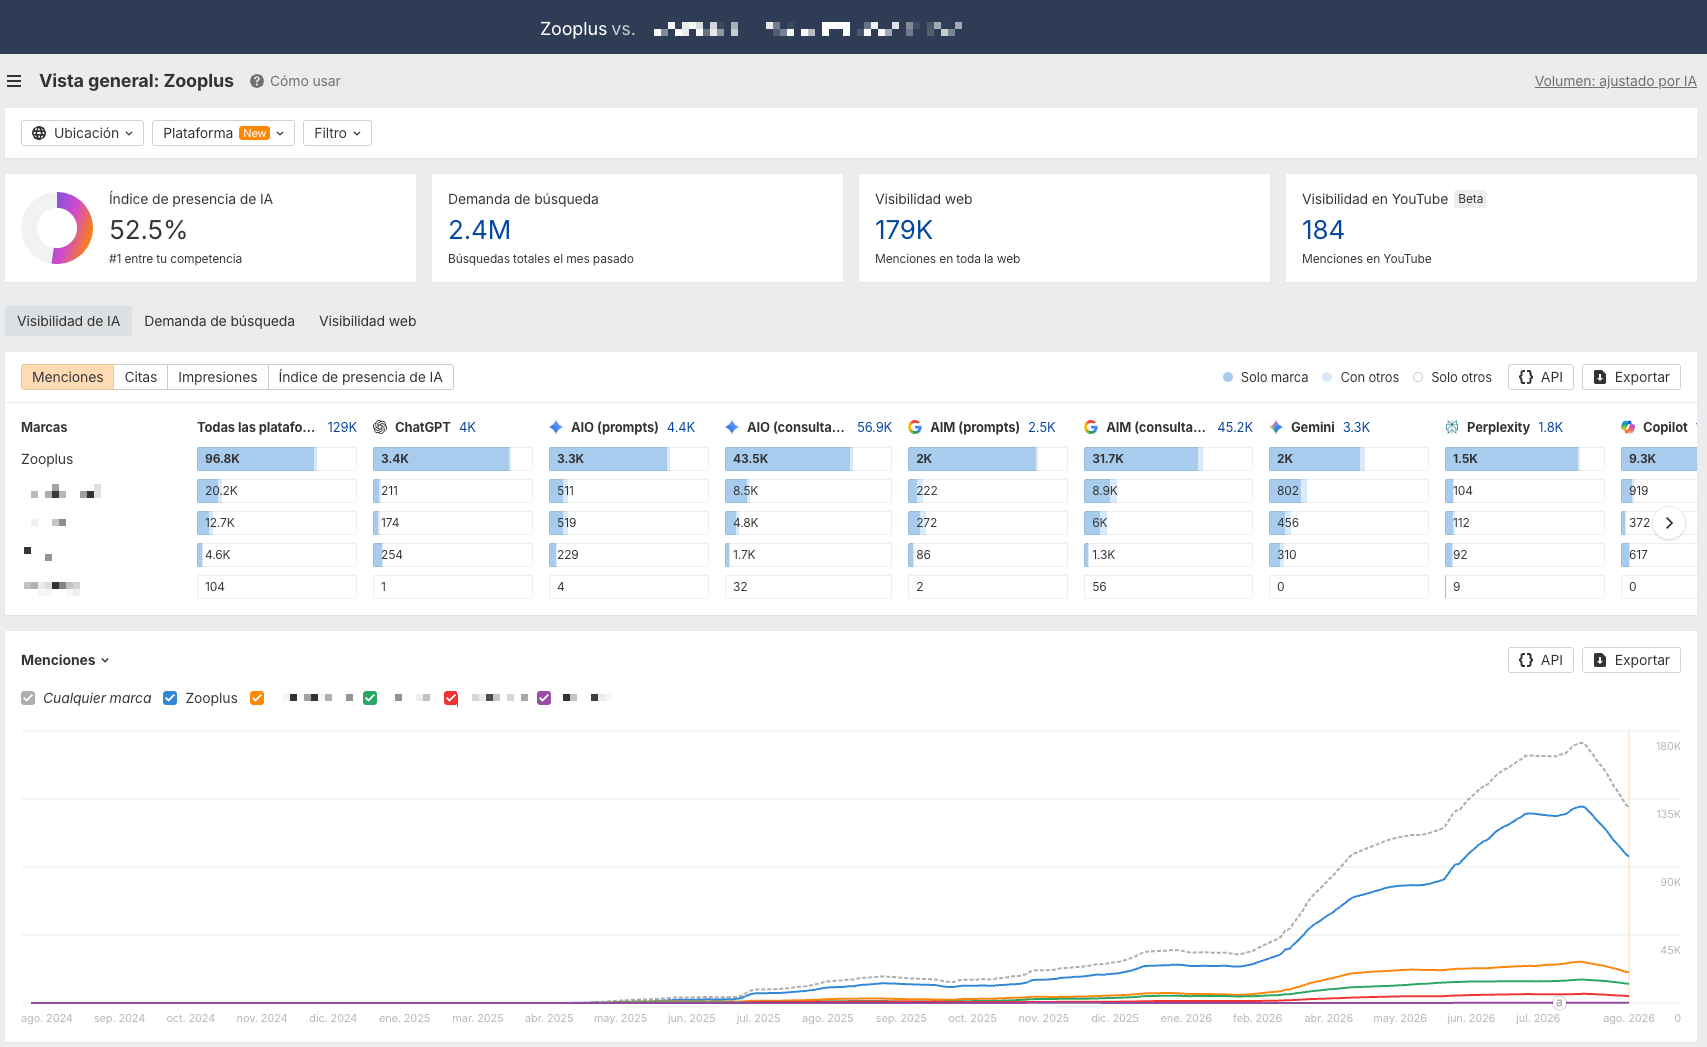
Task: Switch to Visibilidad web tab
Action: (367, 321)
